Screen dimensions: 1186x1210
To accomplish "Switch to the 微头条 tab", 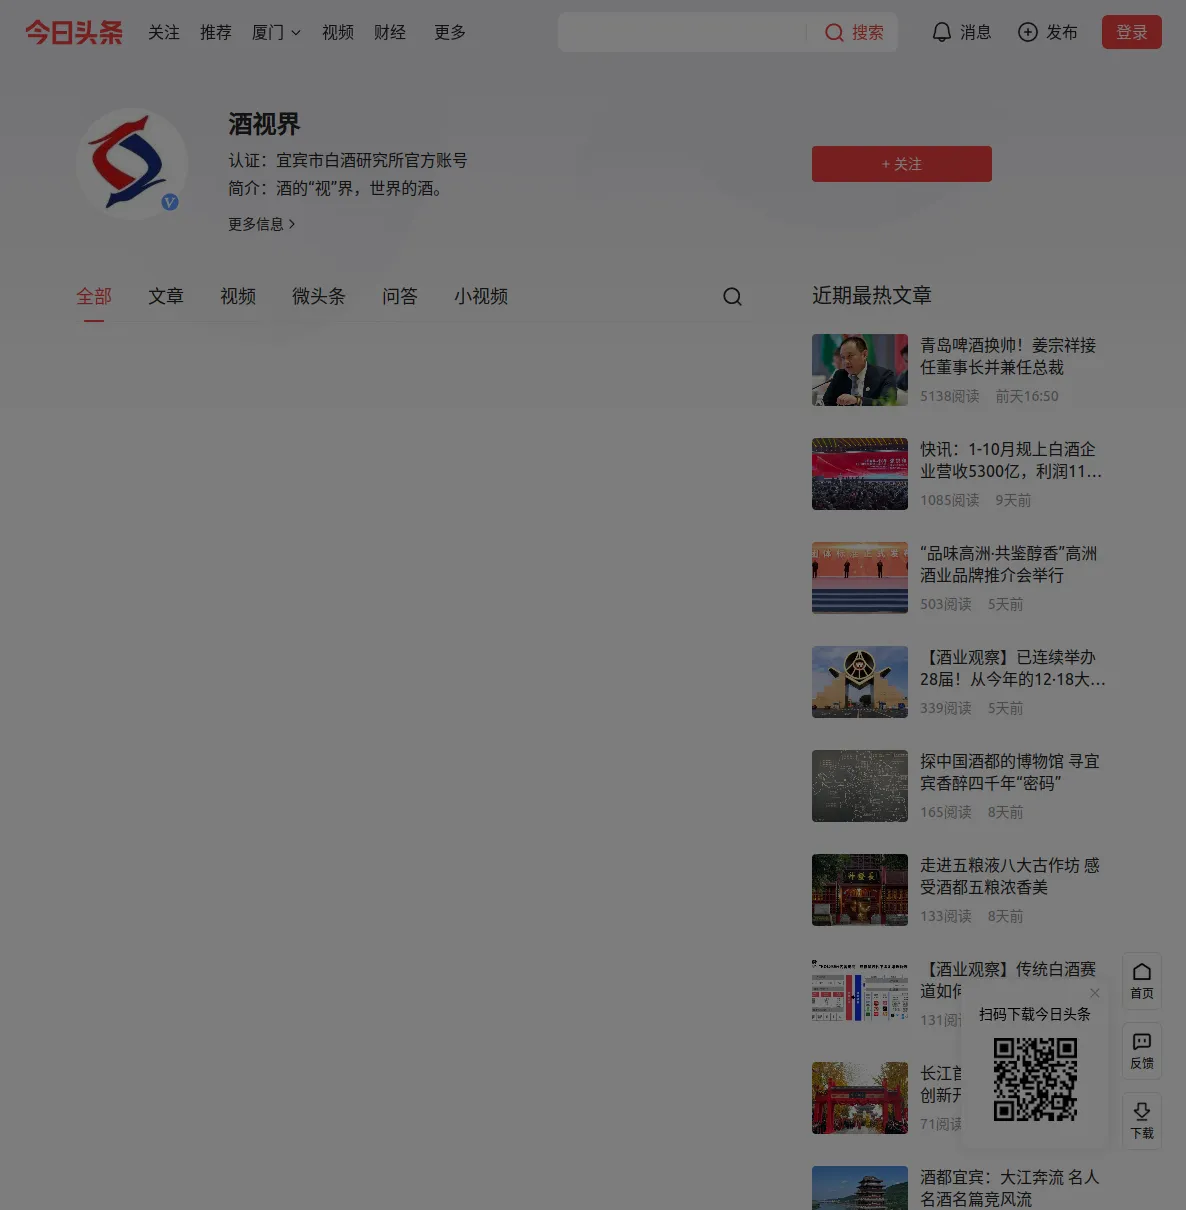I will click(x=319, y=296).
